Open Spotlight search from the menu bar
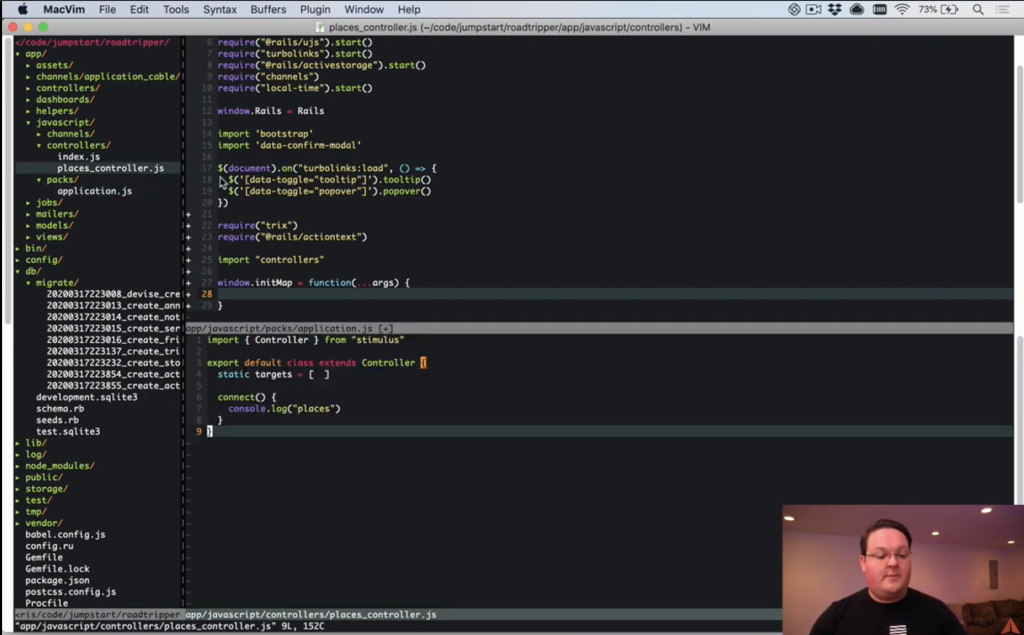The height and width of the screenshot is (635, 1024). 978,9
